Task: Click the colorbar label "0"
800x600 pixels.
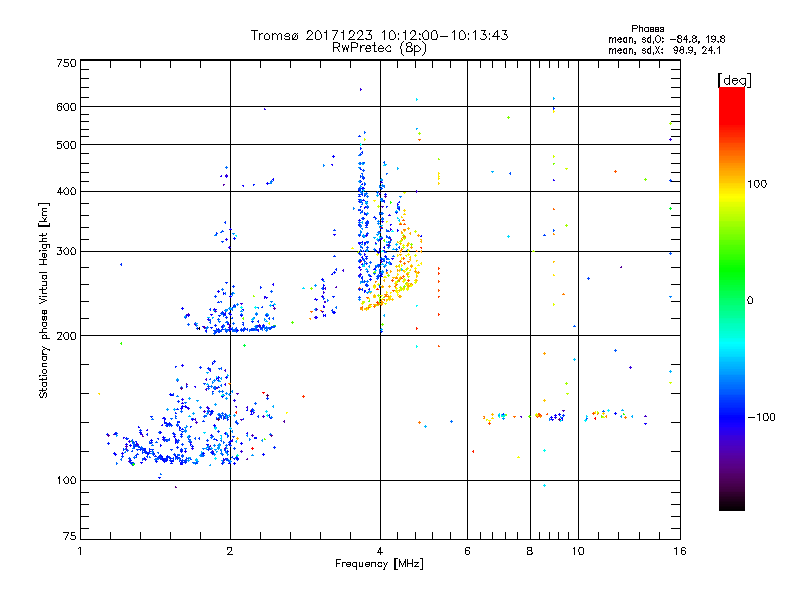Action: tap(750, 301)
